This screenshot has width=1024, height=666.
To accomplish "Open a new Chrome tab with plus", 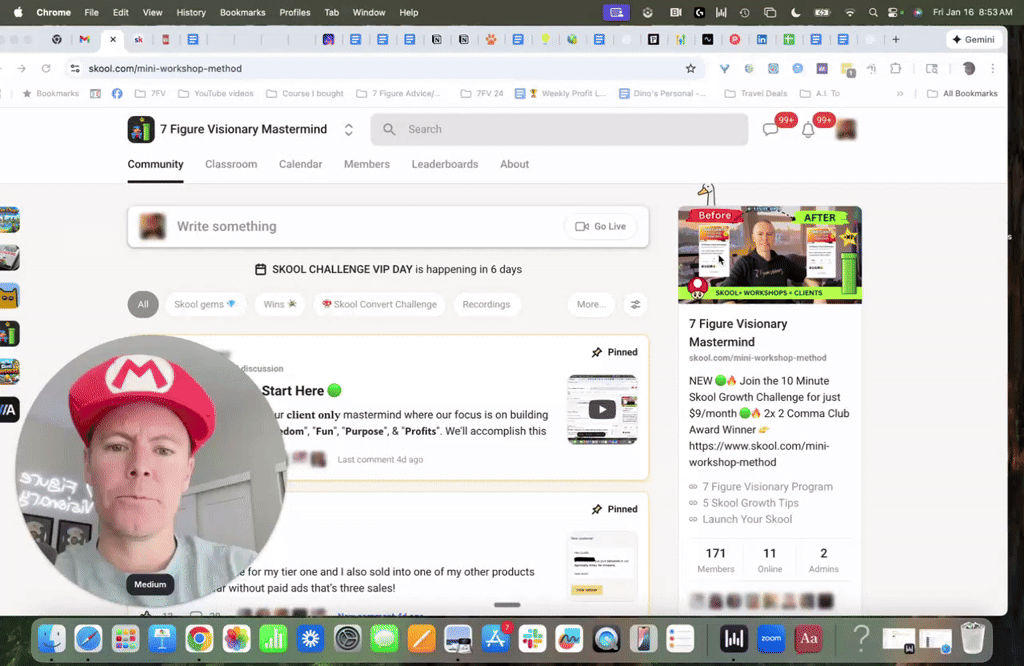I will [x=896, y=39].
